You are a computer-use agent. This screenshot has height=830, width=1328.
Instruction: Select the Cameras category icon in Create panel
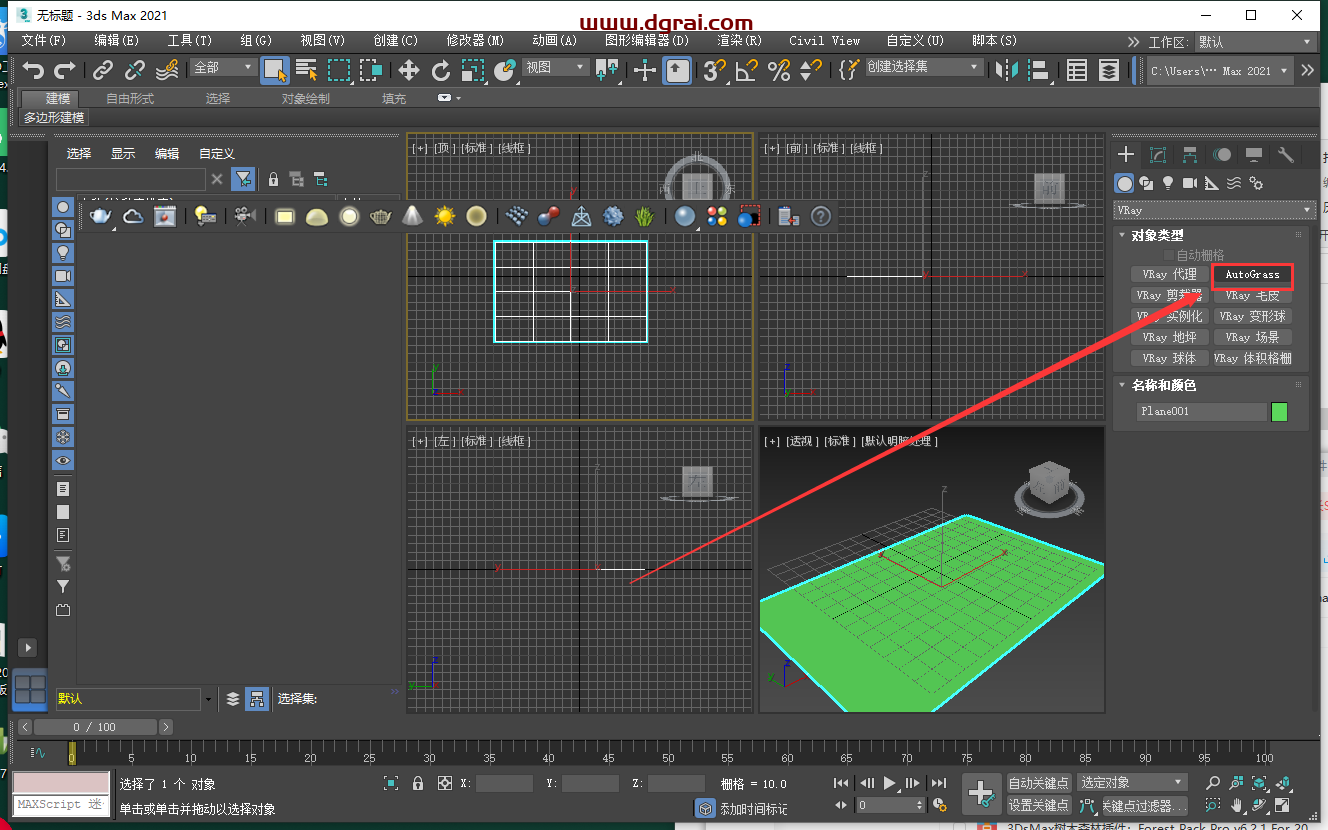(1190, 183)
